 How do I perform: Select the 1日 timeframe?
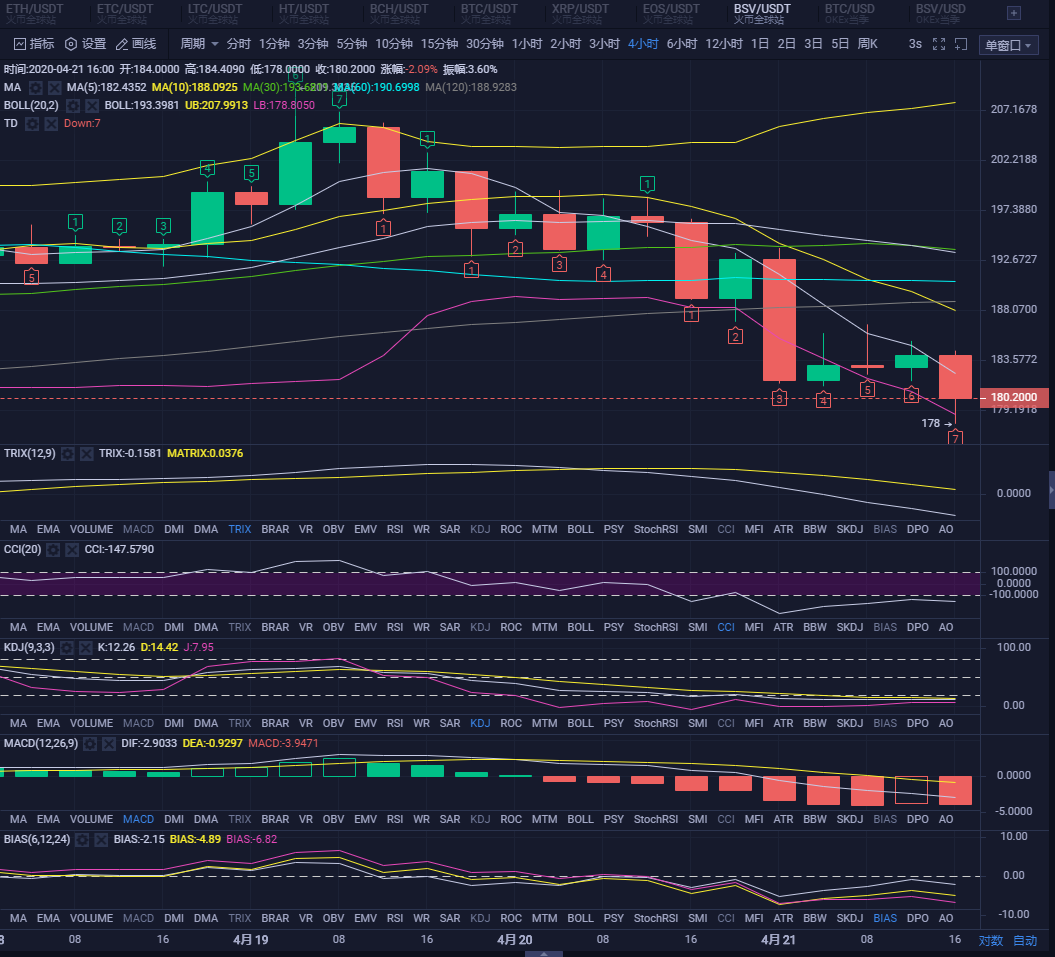760,44
